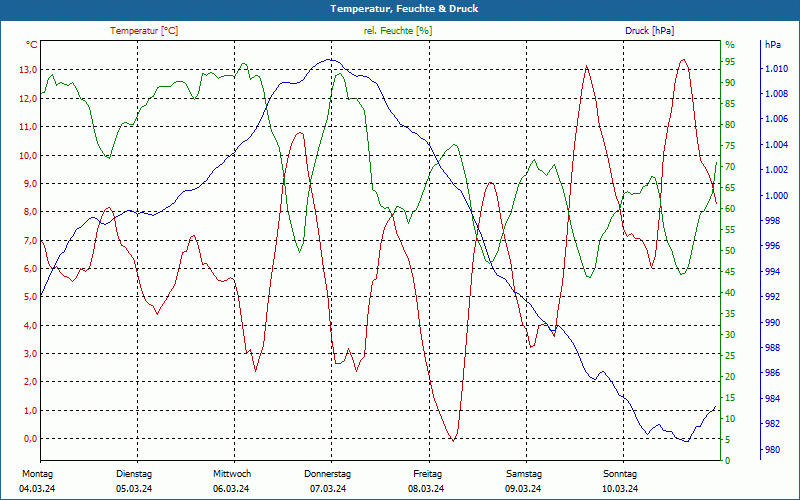Select the '12,0' temperature axis value
Viewport: 800px width, 500px height.
click(28, 98)
